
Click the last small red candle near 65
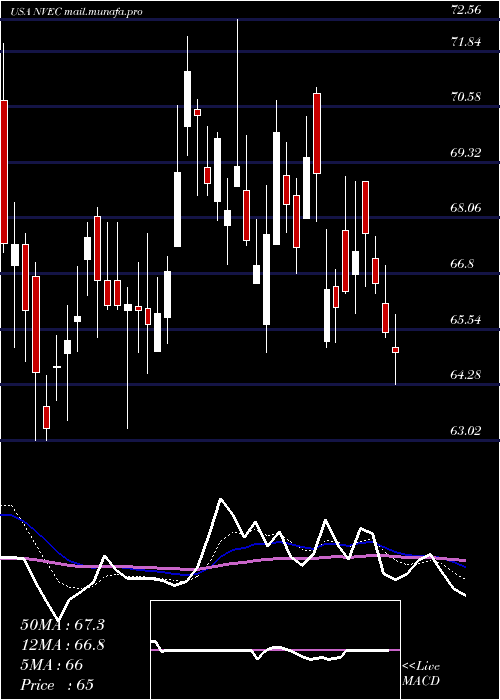pyautogui.click(x=395, y=350)
